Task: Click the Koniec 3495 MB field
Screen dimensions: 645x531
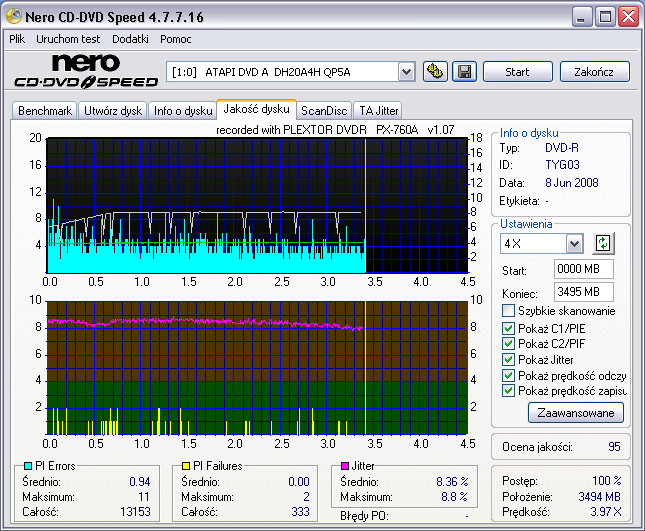Action: [584, 292]
